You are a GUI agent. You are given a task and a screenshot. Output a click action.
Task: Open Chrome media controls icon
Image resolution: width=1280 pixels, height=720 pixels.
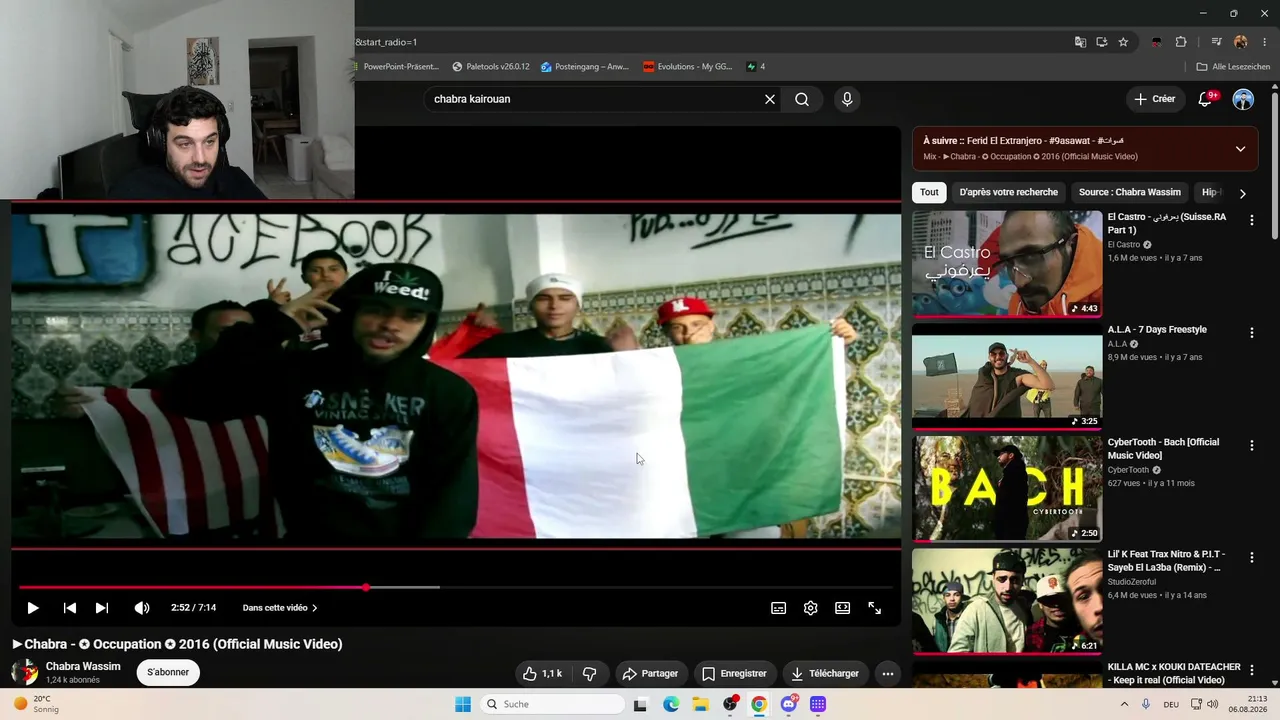click(1216, 42)
